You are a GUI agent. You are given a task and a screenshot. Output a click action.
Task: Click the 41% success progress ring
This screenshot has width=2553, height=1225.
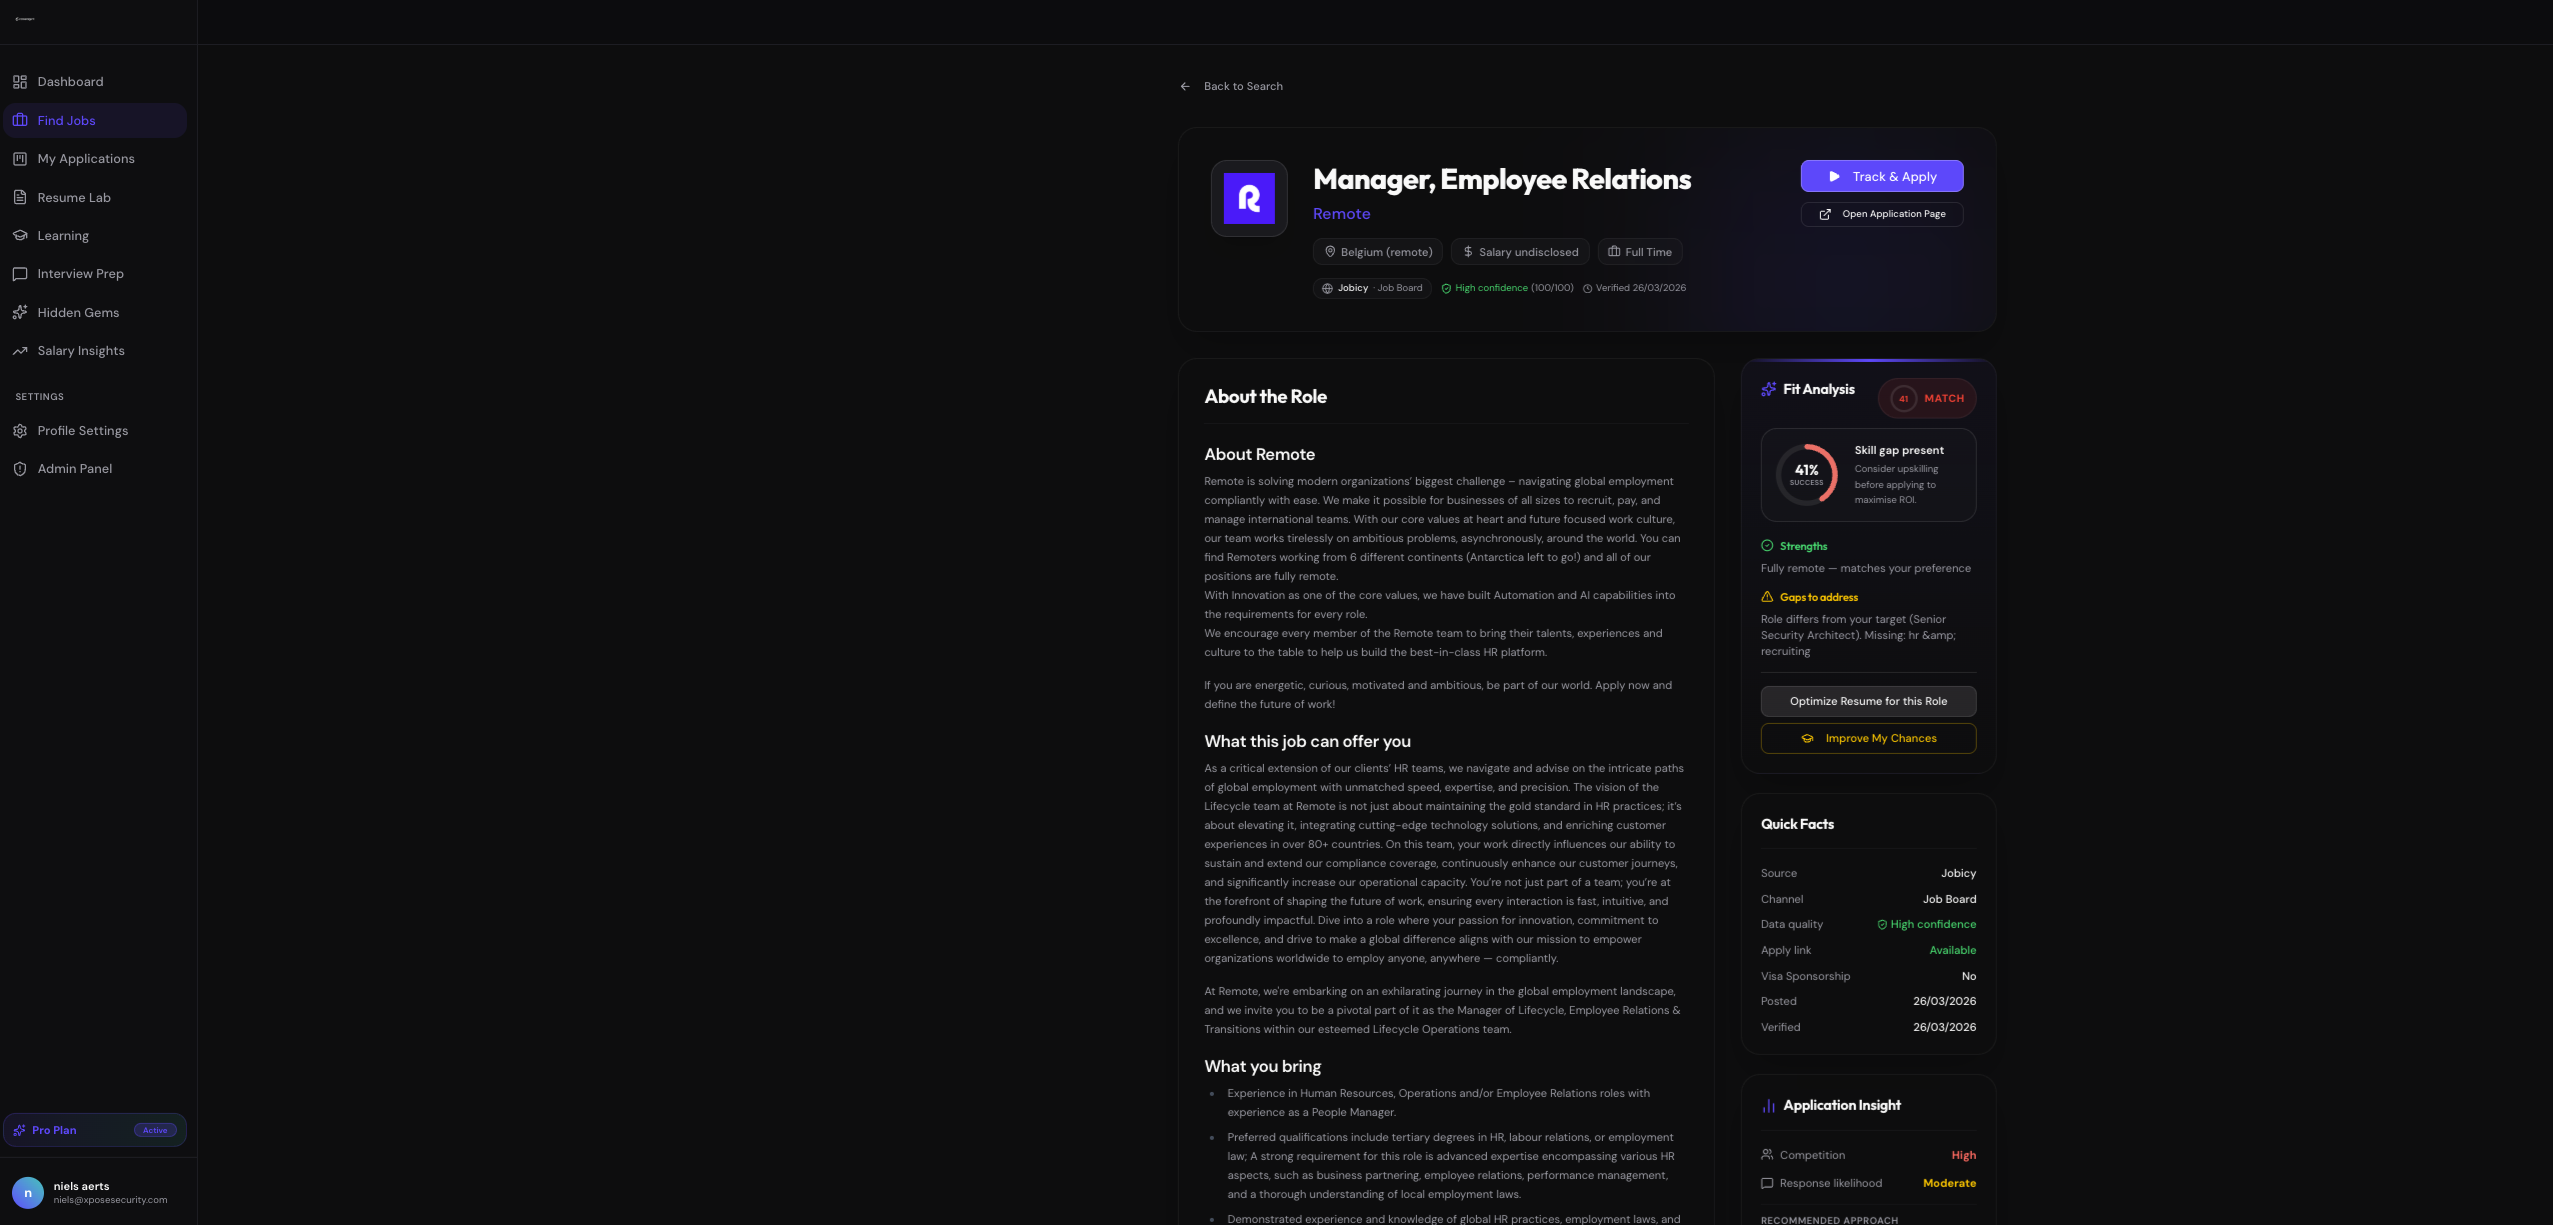1806,474
